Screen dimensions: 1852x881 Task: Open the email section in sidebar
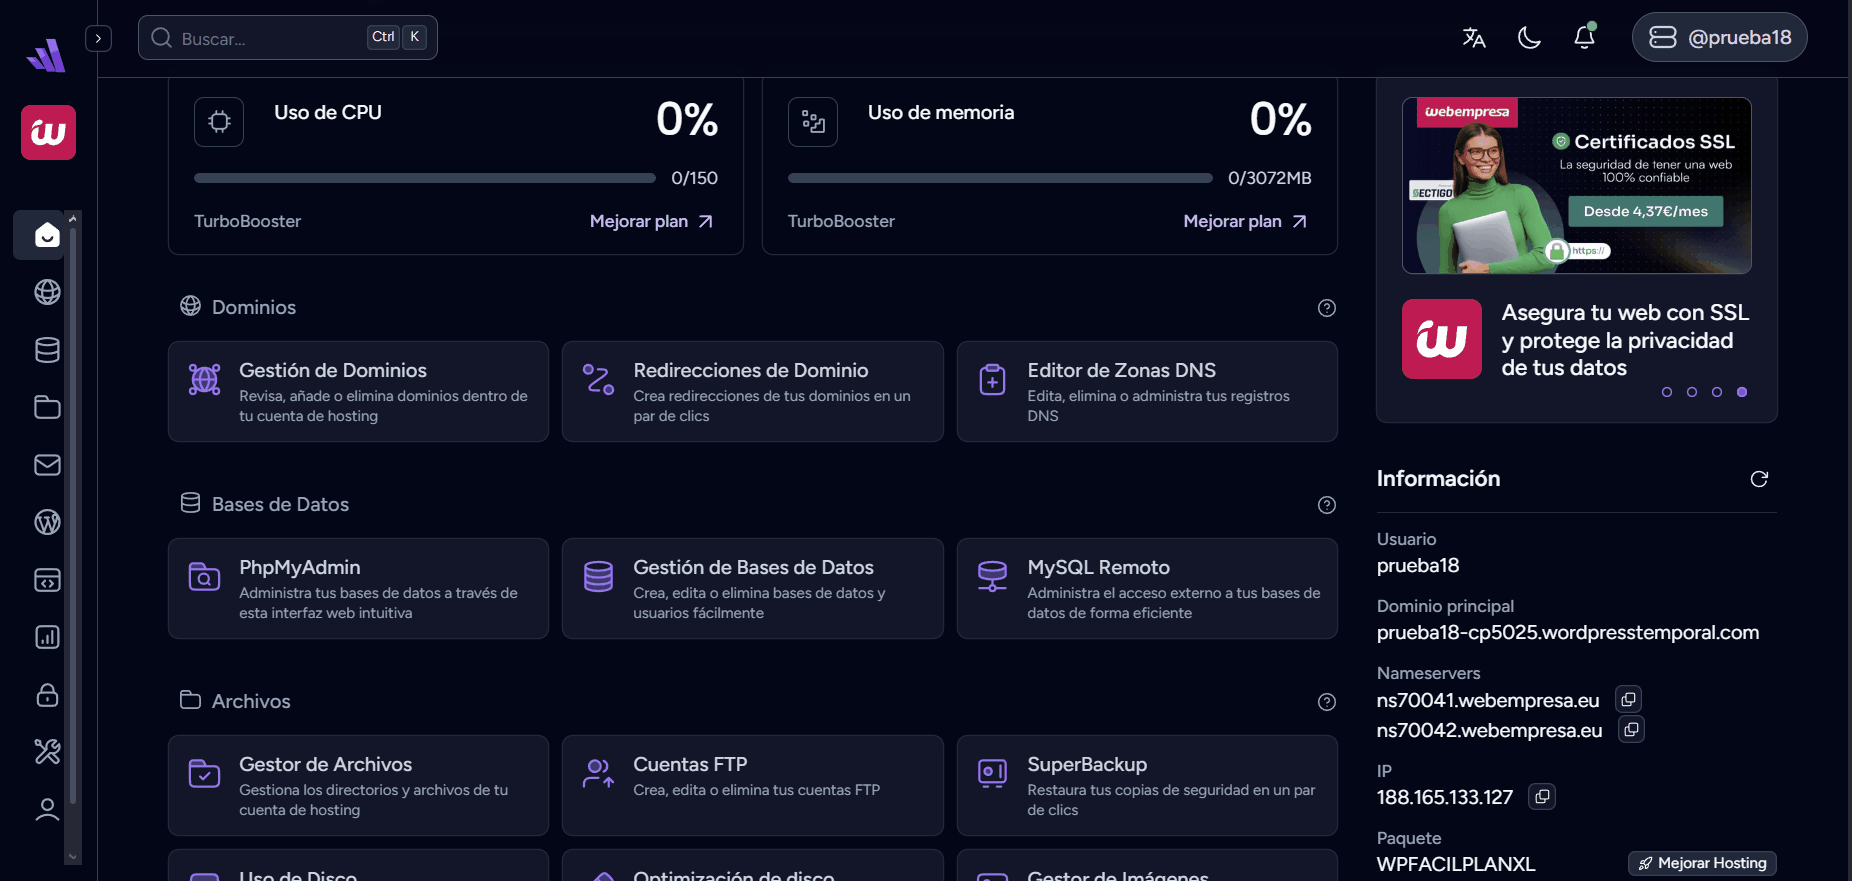point(47,465)
